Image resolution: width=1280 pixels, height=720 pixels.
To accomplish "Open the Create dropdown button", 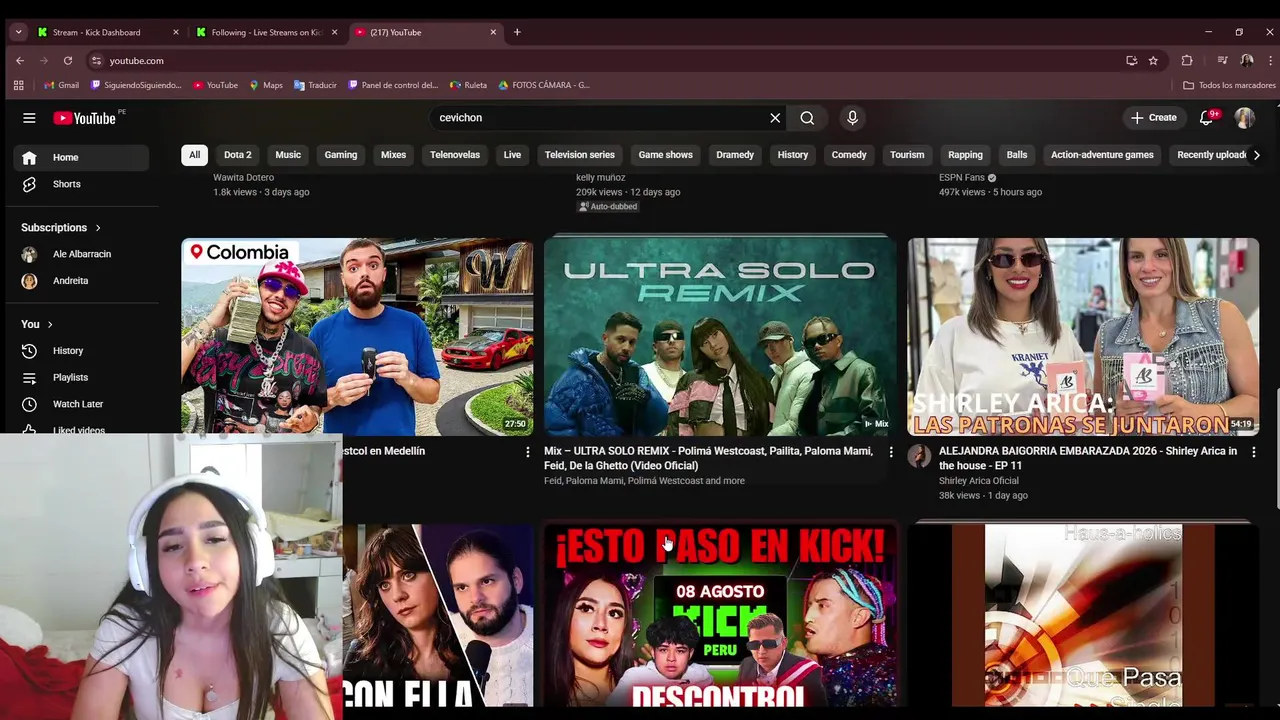I will point(1153,118).
